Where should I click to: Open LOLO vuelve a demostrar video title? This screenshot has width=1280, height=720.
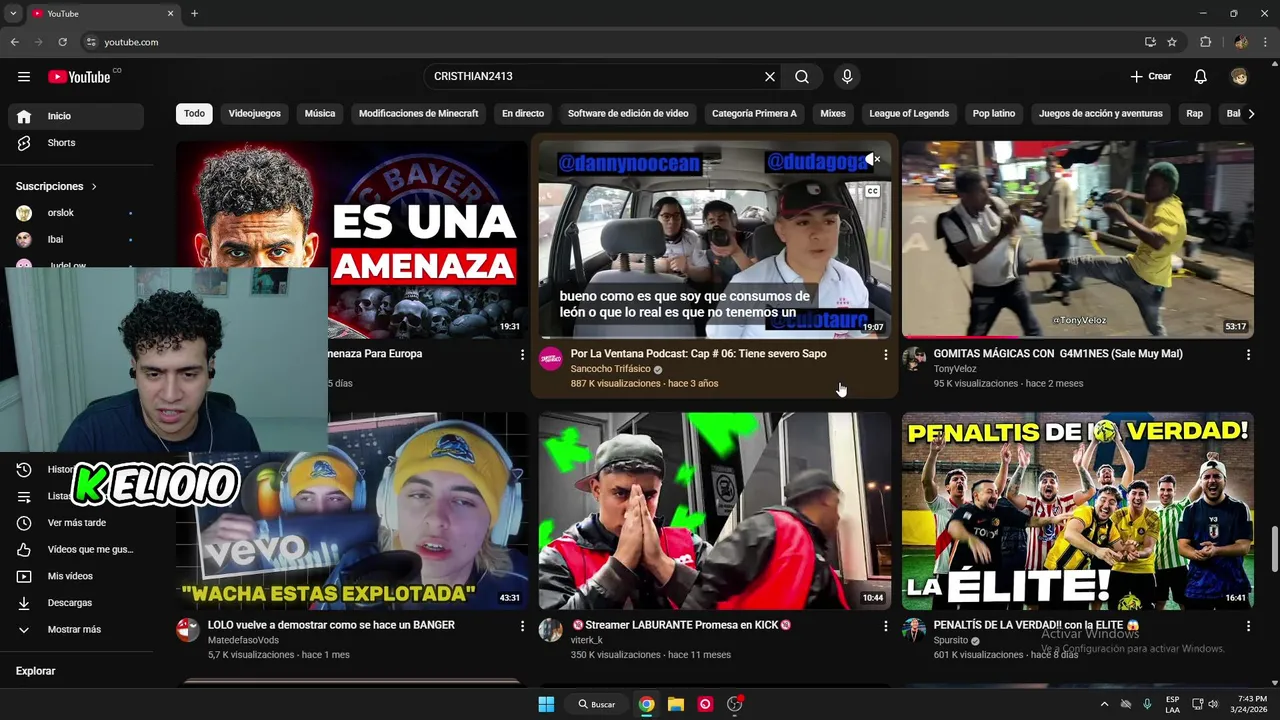click(331, 625)
